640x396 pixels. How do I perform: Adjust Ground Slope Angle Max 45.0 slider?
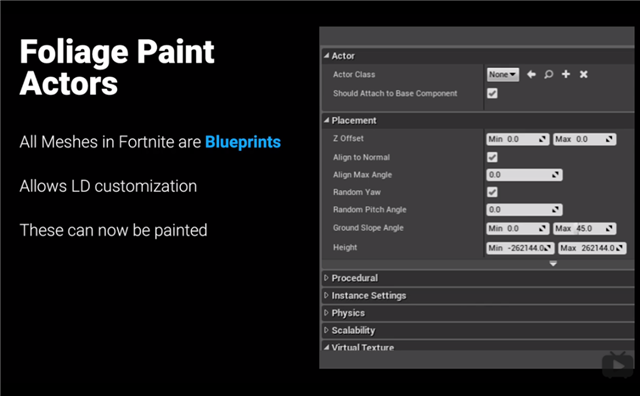pyautogui.click(x=584, y=228)
